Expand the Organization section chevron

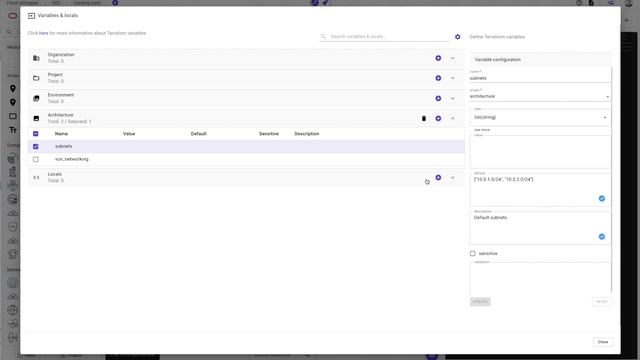(453, 58)
